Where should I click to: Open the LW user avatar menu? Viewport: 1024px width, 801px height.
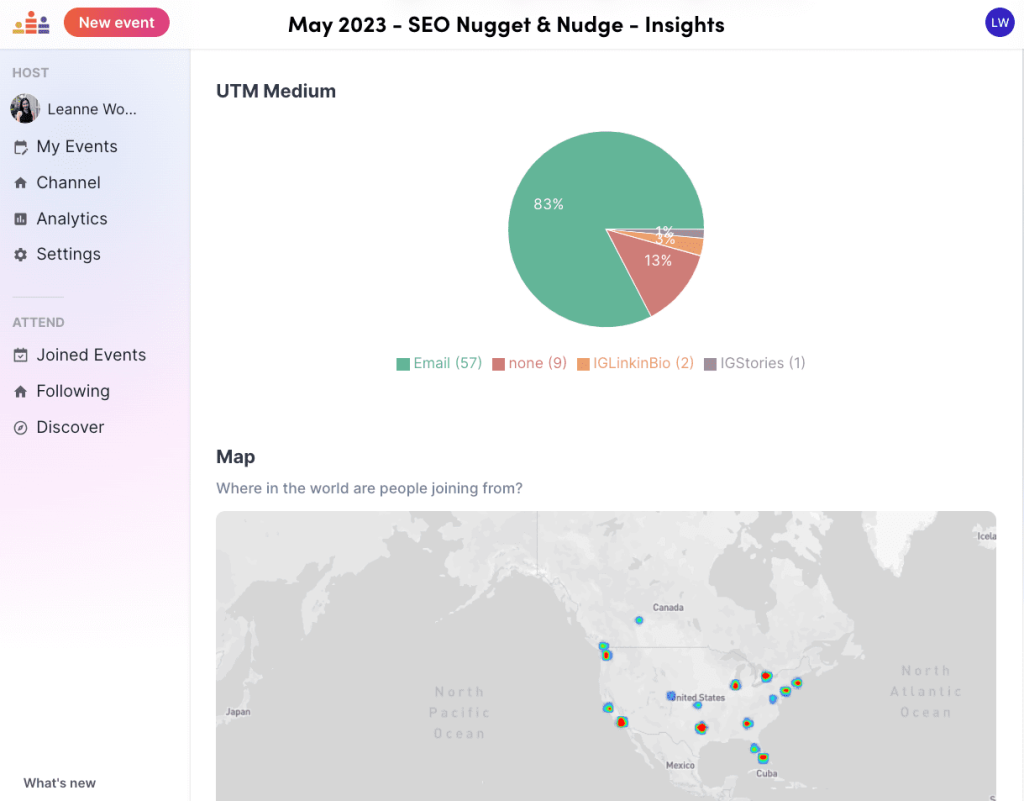click(999, 23)
